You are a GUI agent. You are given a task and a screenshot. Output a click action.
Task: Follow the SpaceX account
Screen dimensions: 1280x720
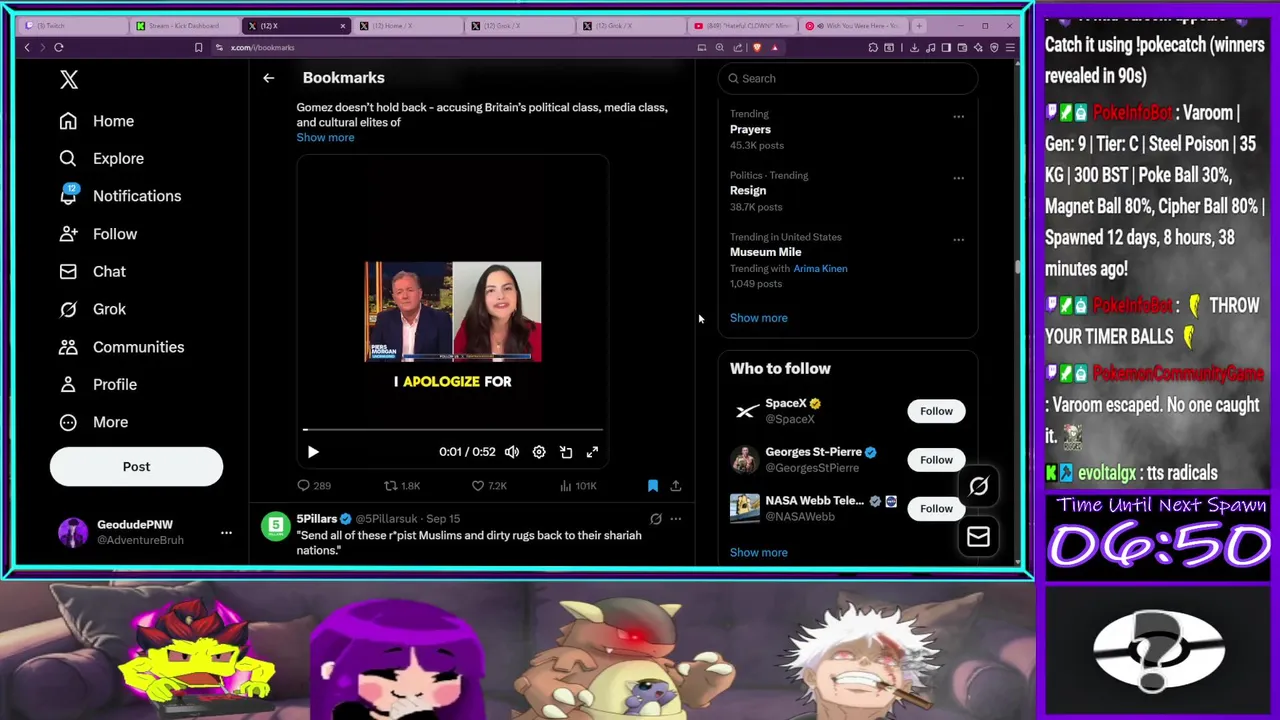coord(936,411)
